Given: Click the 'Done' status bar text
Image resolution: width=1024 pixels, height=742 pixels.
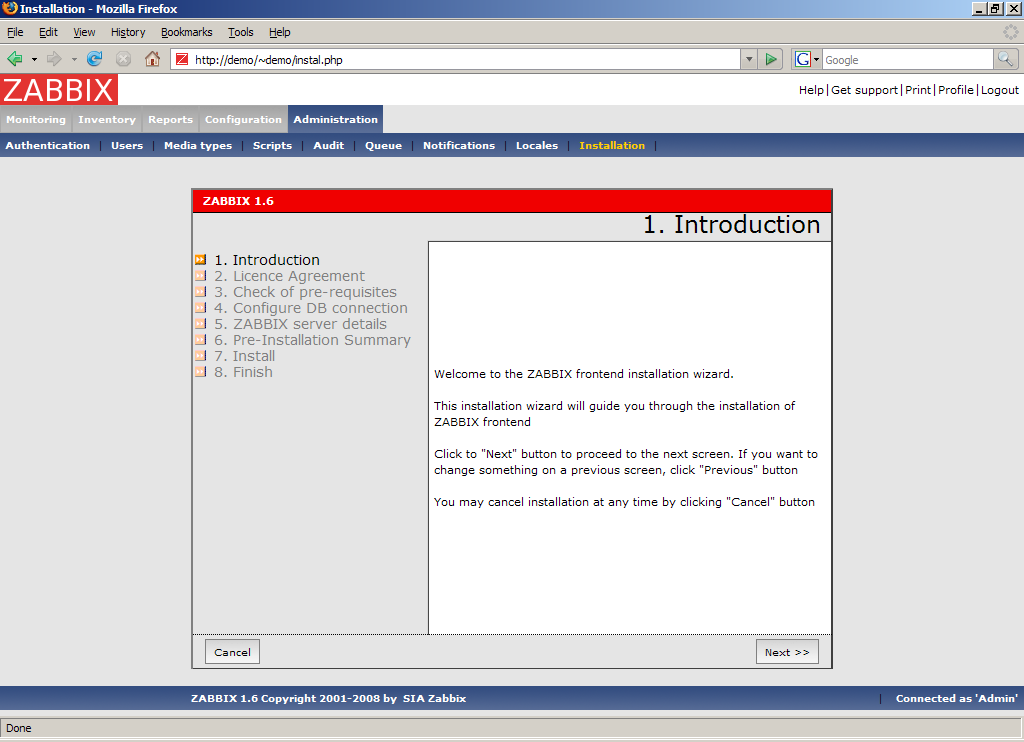Looking at the screenshot, I should pyautogui.click(x=18, y=728).
